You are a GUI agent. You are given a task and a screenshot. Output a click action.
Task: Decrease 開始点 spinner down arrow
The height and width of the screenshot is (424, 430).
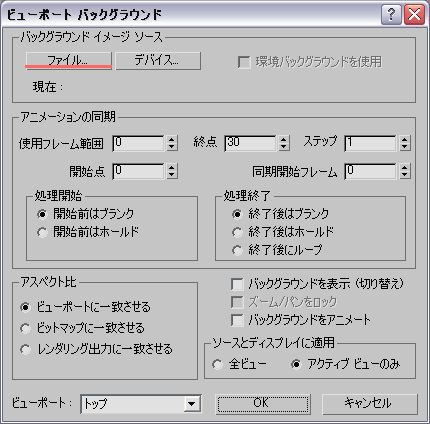tap(172, 175)
